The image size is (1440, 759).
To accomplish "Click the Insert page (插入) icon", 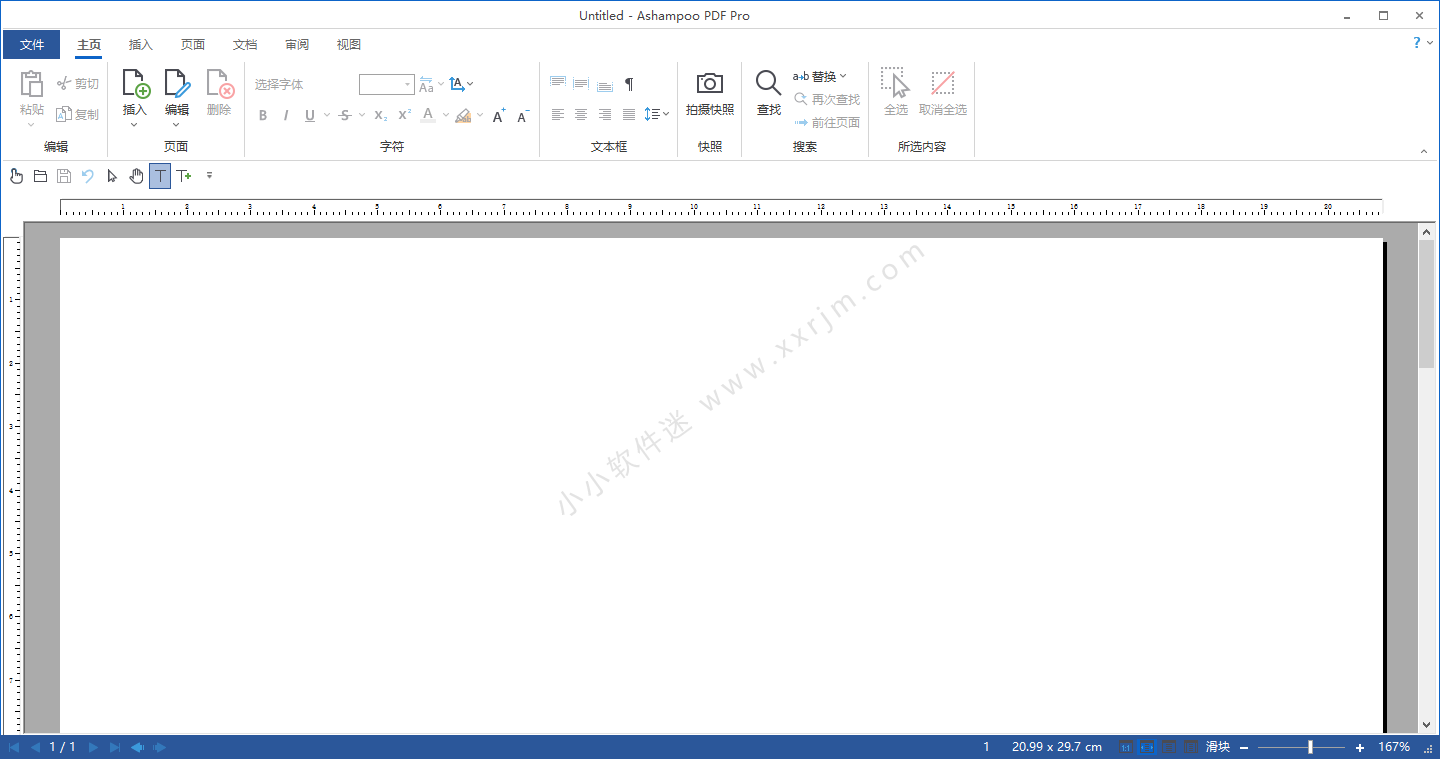I will 135,83.
